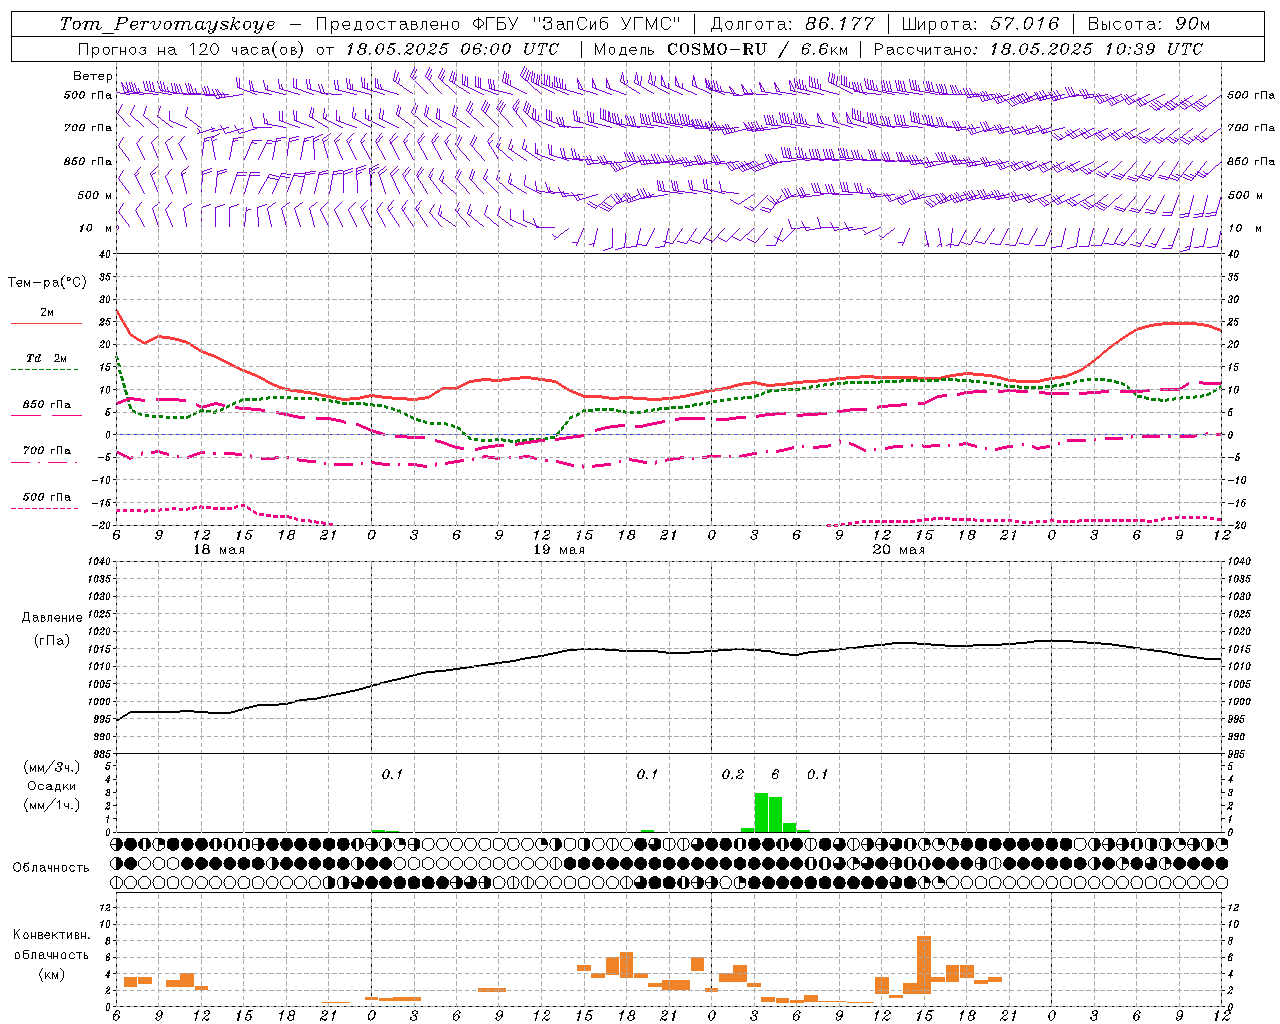1280x1024 pixels.
Task: Click the 19 мая date label
Action: 559,550
